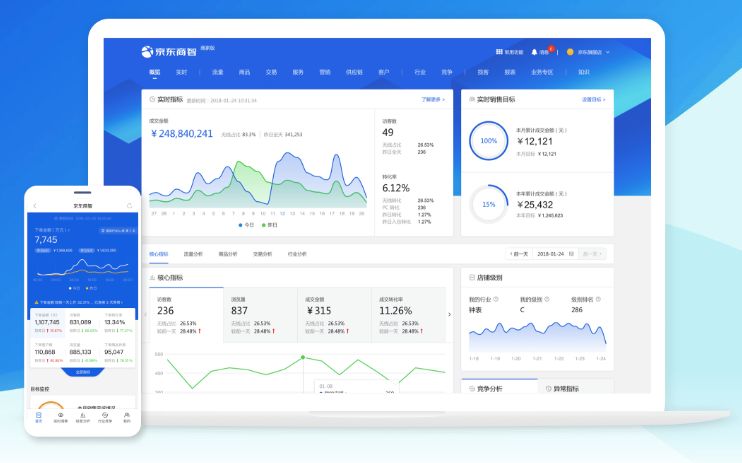Viewport: 742px width, 463px height.
Task: Tap fourth icon in phone bottom bar
Action: (105, 417)
